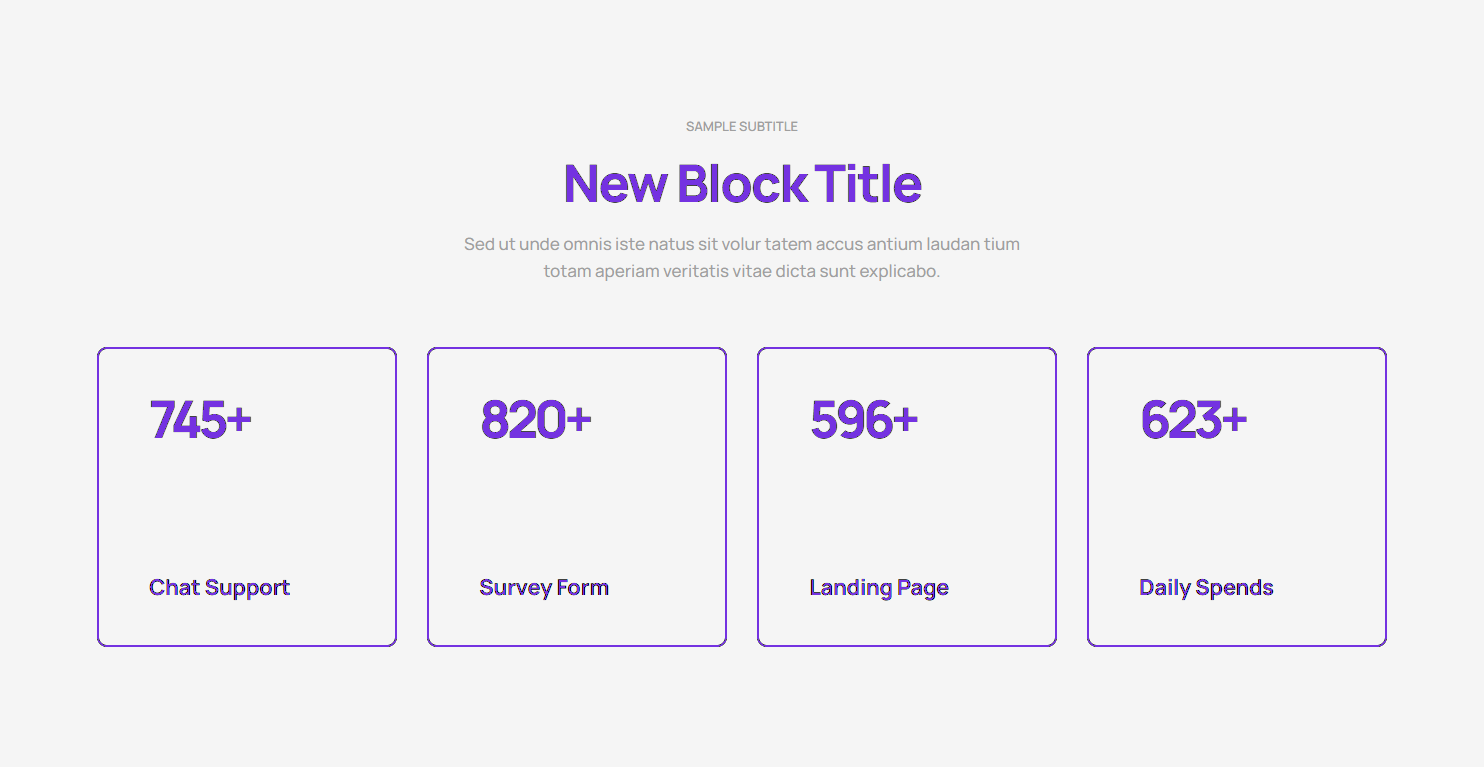Click the '623+' counter number
Image resolution: width=1484 pixels, height=767 pixels.
pos(1193,419)
